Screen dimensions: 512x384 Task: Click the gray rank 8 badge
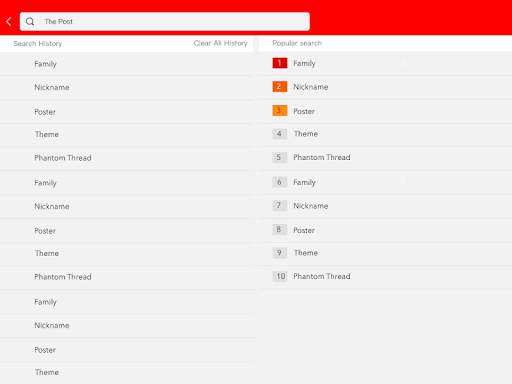click(x=280, y=229)
